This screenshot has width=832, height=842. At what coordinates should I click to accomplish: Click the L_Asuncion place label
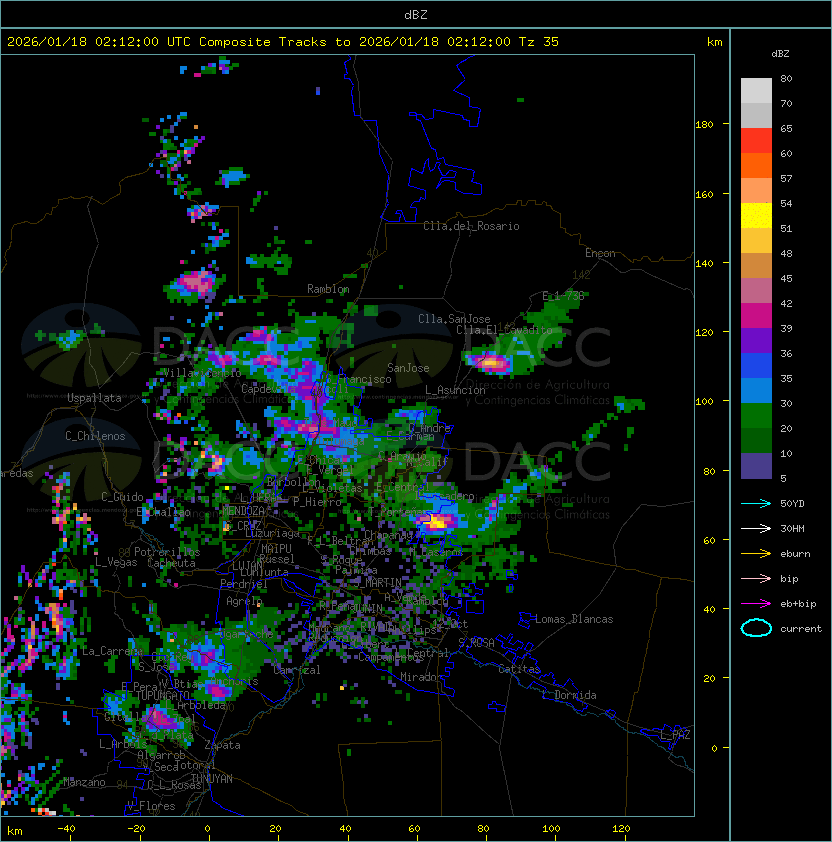coord(455,390)
